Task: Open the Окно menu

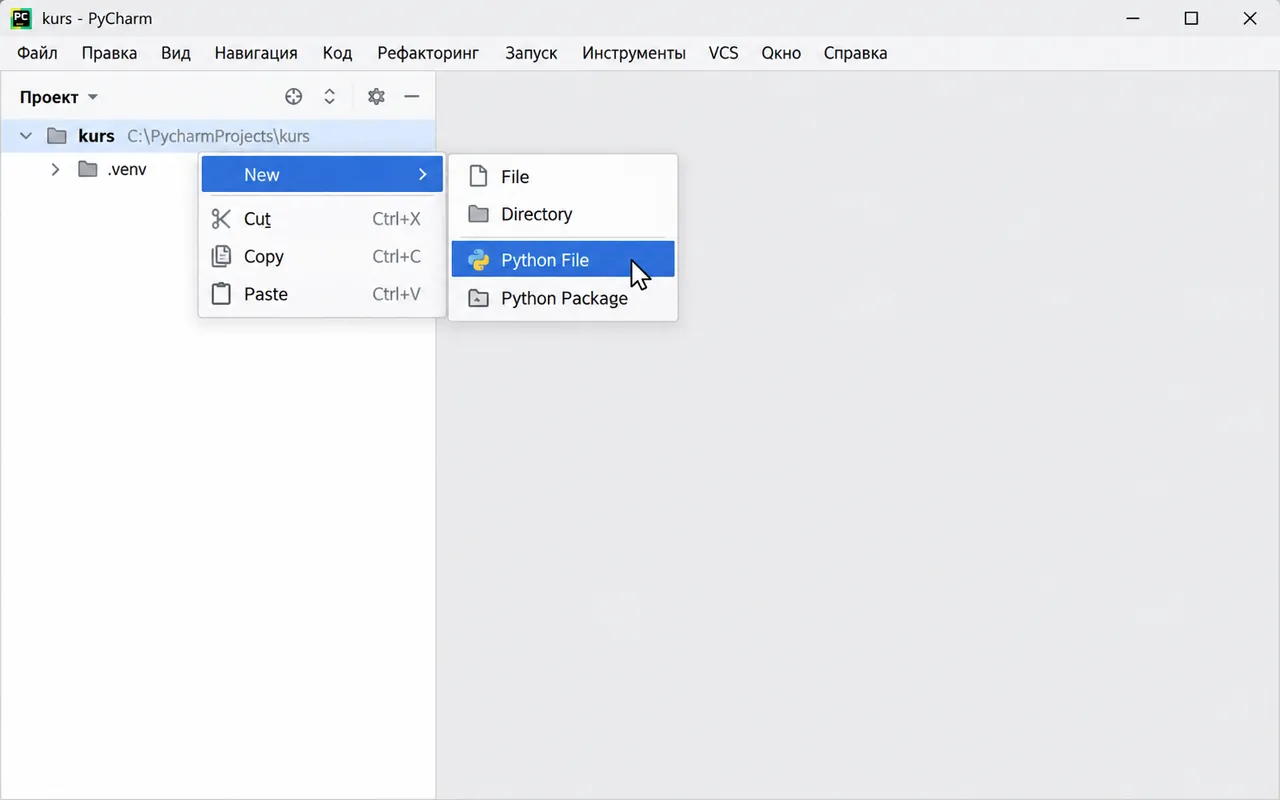Action: (781, 53)
